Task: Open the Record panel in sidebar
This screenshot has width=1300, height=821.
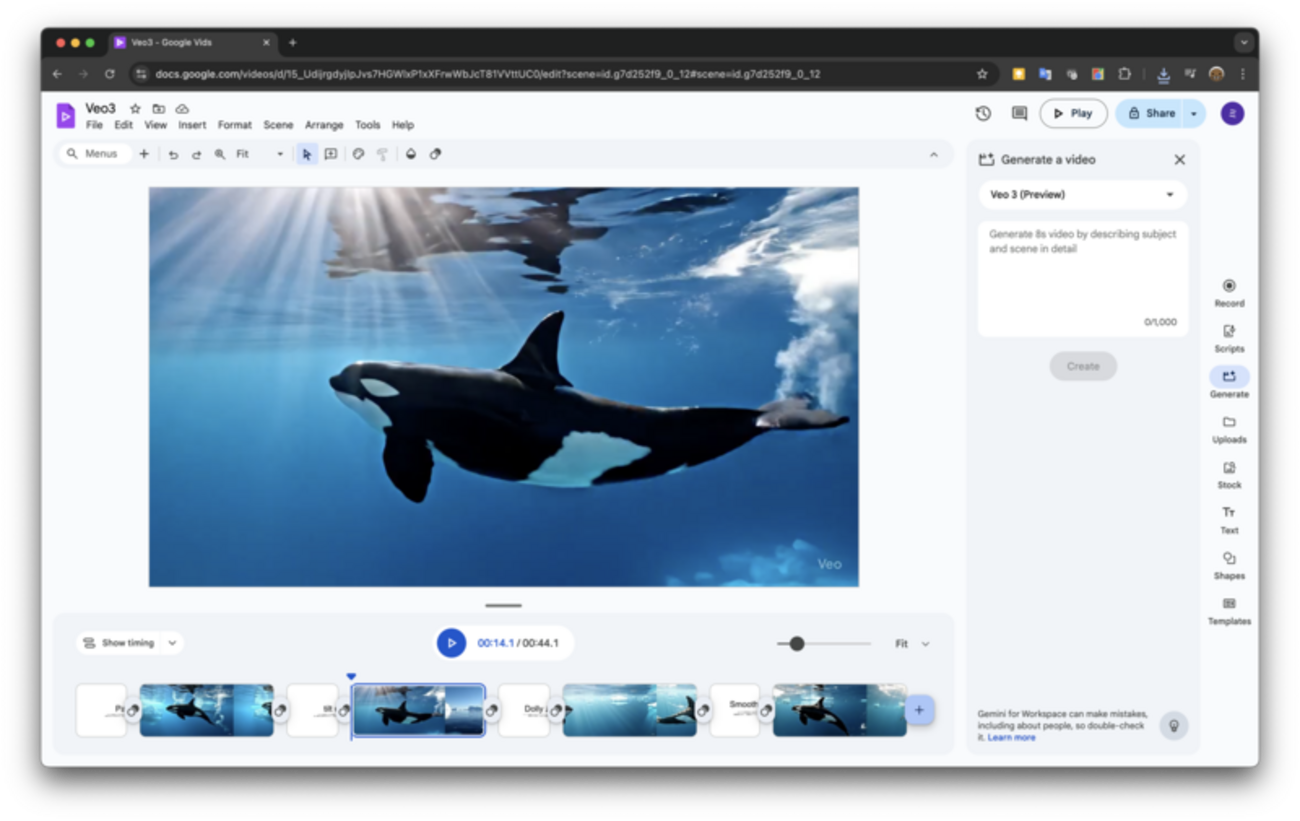Action: point(1229,293)
